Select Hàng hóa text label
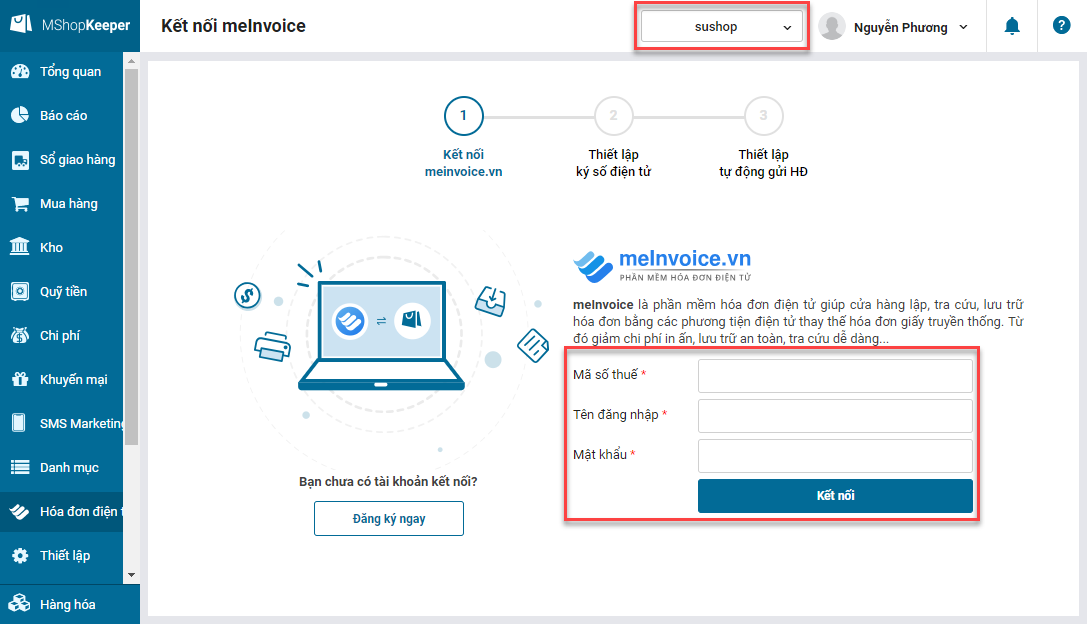 [68, 605]
